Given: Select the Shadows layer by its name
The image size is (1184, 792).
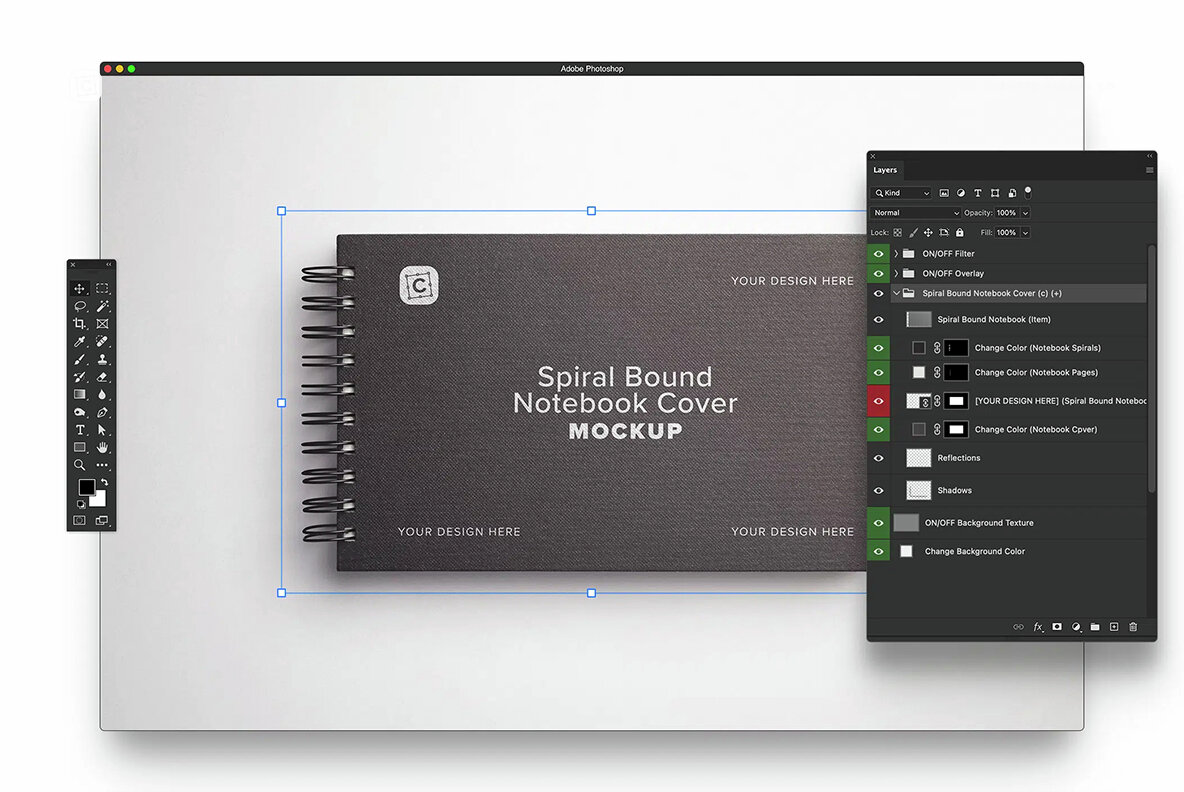Looking at the screenshot, I should click(x=954, y=491).
